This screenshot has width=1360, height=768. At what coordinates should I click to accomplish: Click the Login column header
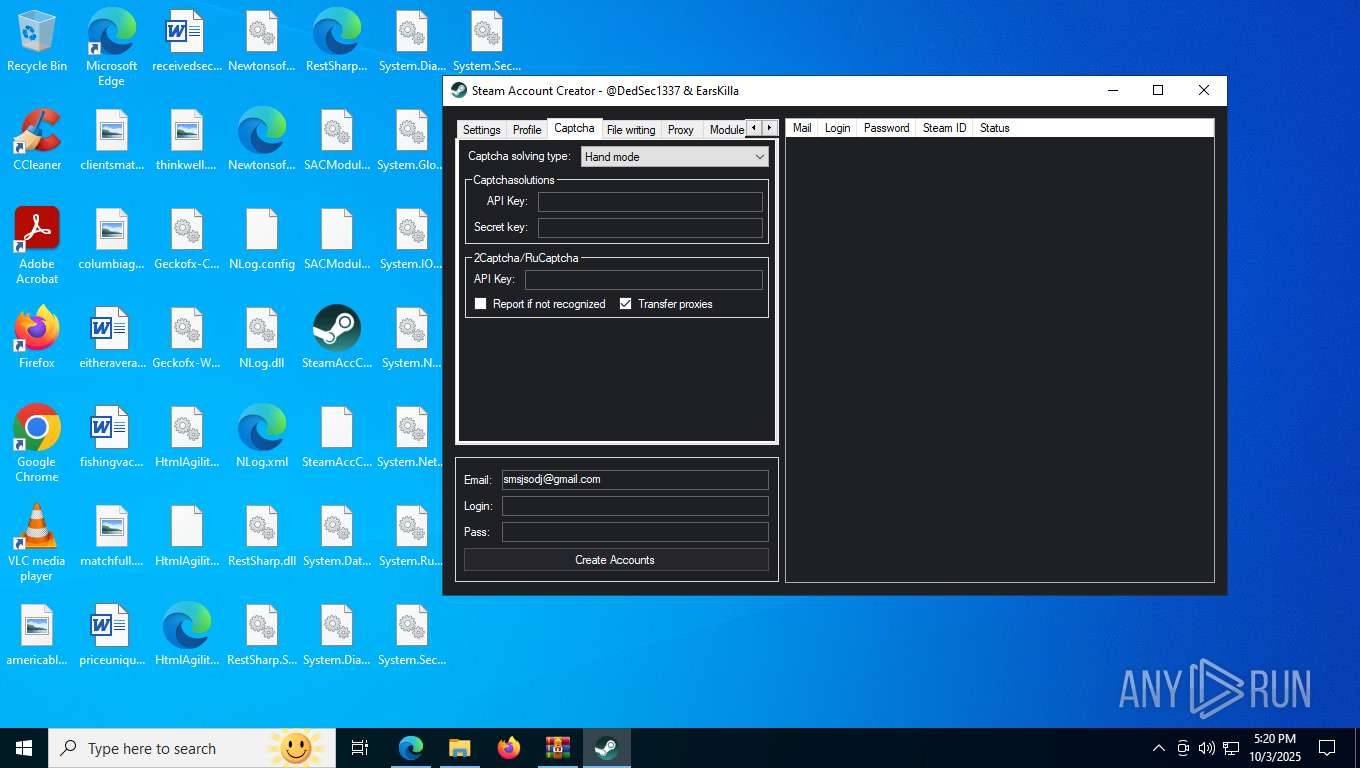[837, 128]
